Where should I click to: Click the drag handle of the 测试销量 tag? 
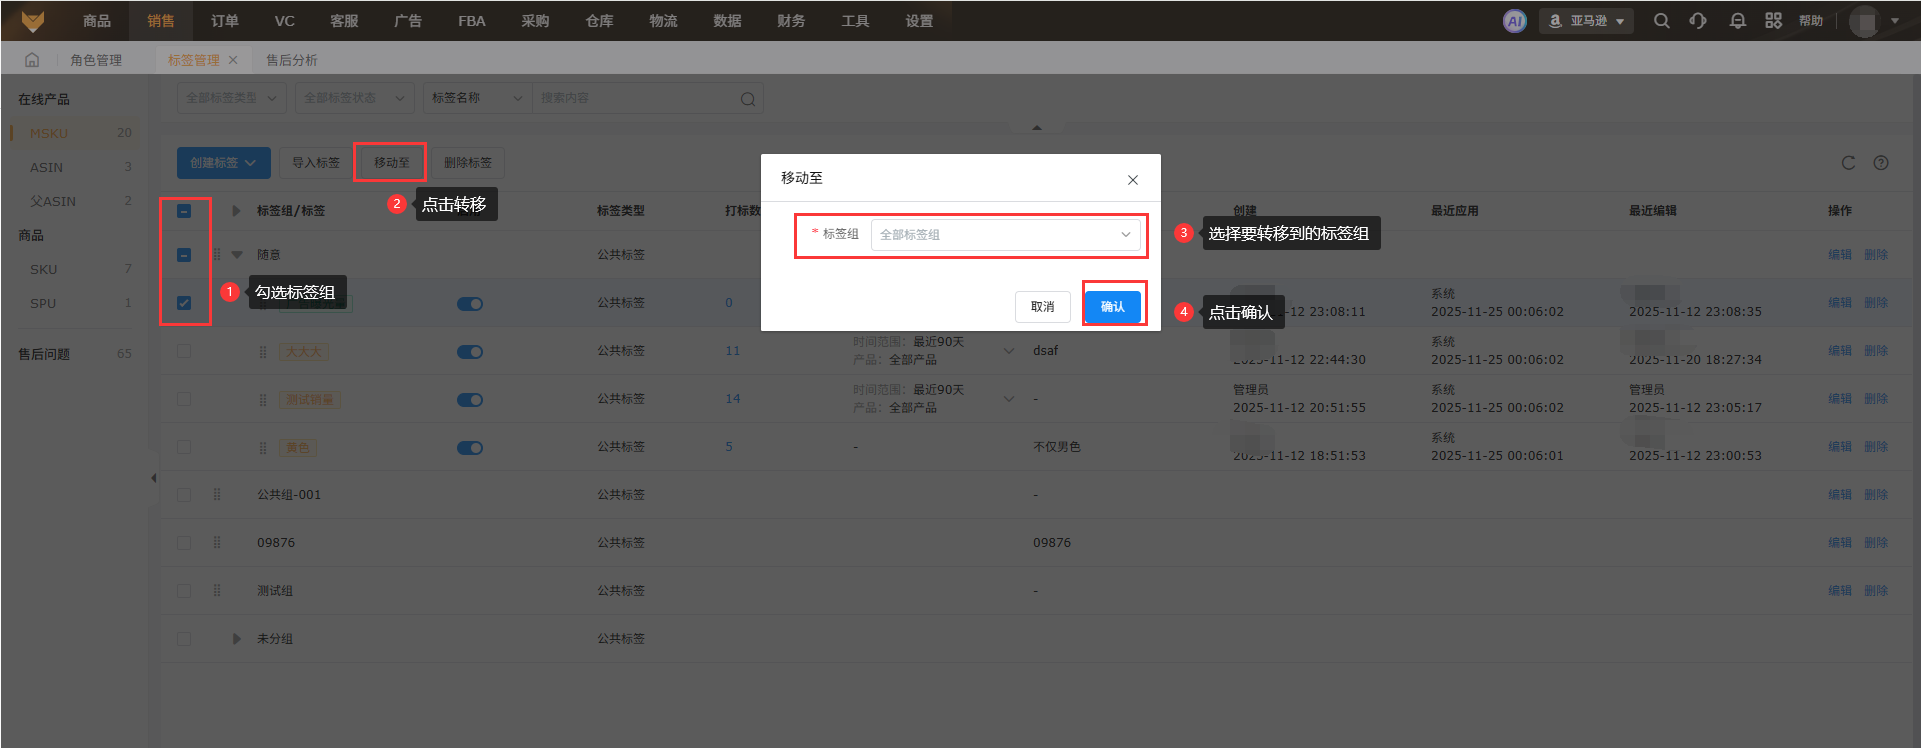pyautogui.click(x=263, y=400)
